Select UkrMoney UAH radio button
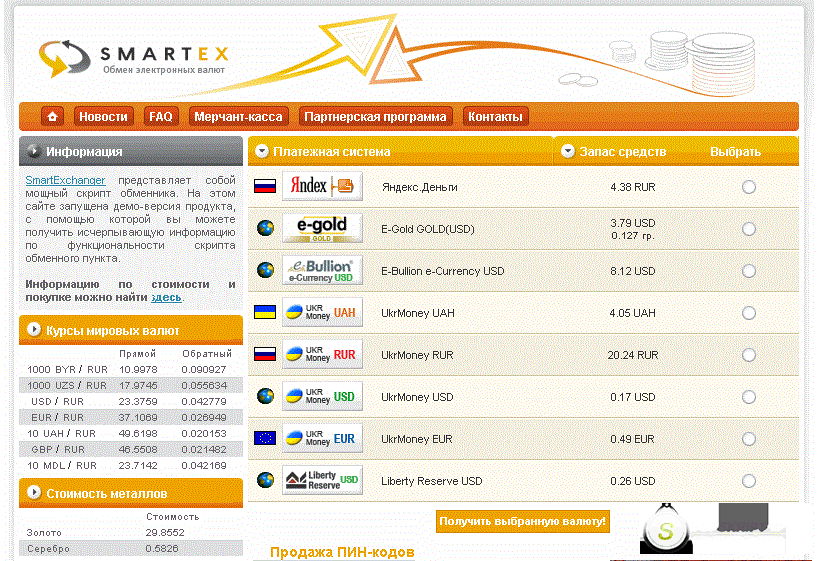The width and height of the screenshot is (819, 561). [x=748, y=313]
